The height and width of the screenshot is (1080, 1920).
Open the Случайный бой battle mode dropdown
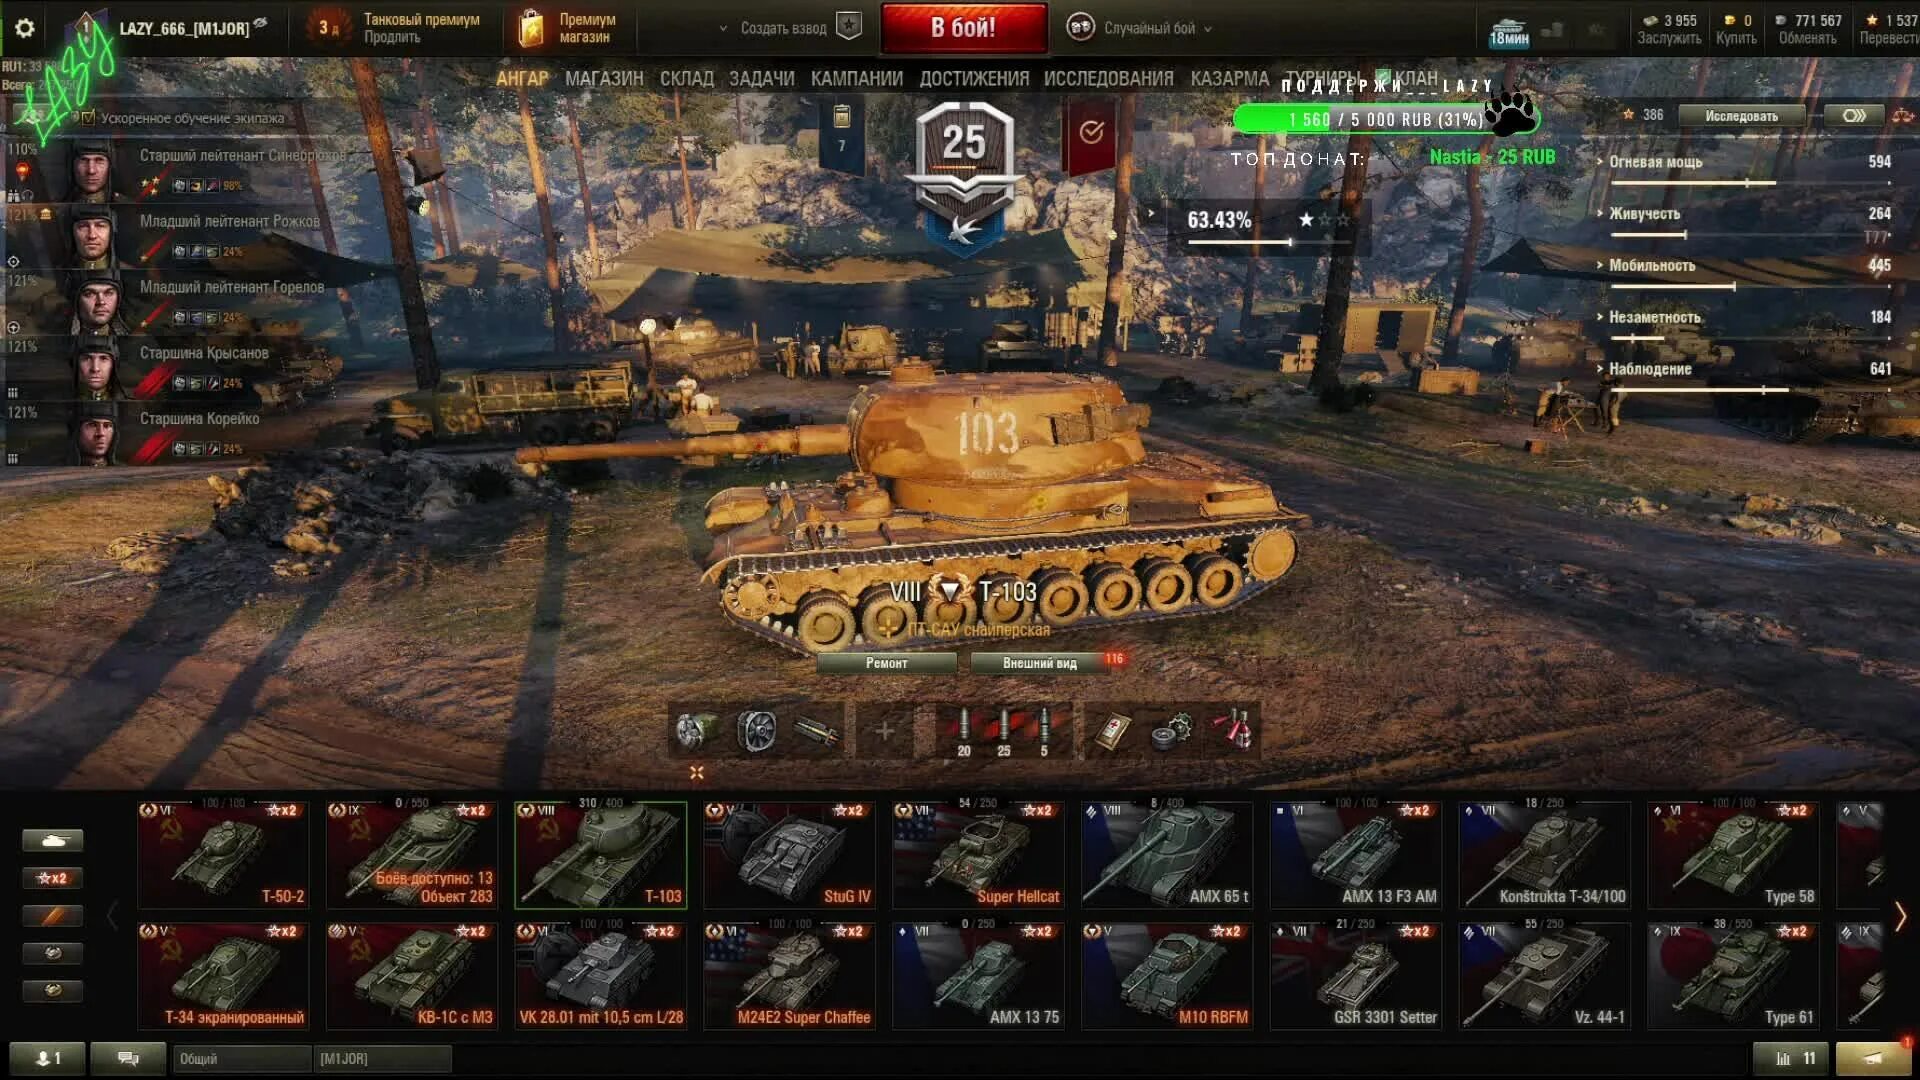click(x=1140, y=28)
